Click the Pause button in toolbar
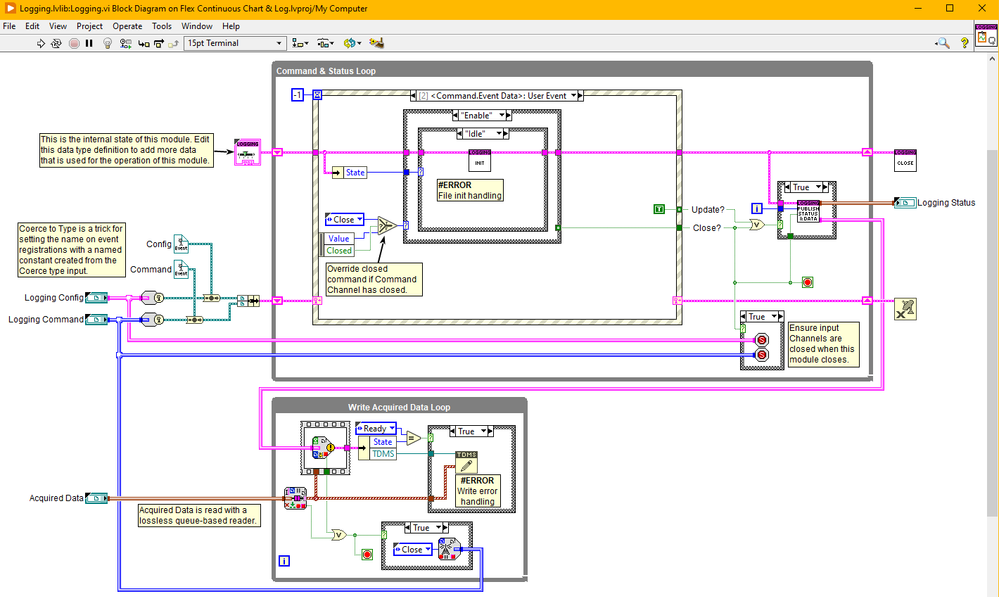The height and width of the screenshot is (597, 999). tap(89, 43)
